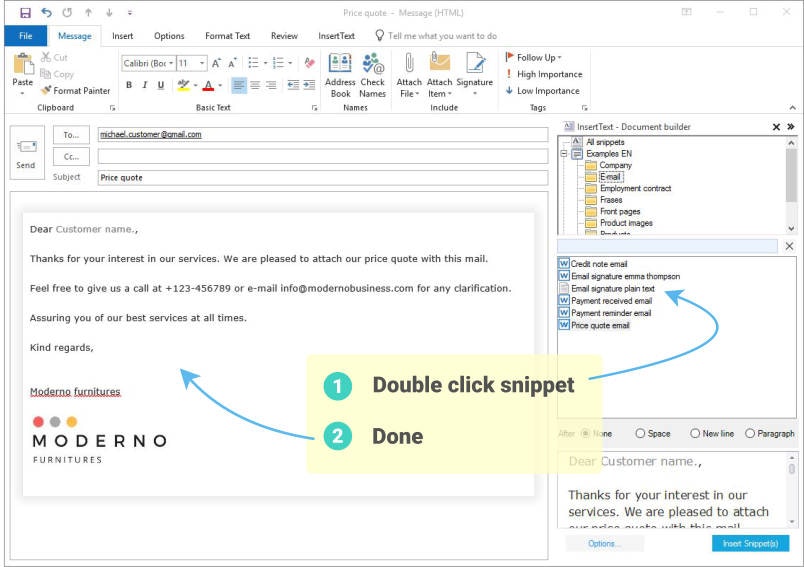Select the Credit note email snippet
This screenshot has width=804, height=567.
pyautogui.click(x=594, y=264)
